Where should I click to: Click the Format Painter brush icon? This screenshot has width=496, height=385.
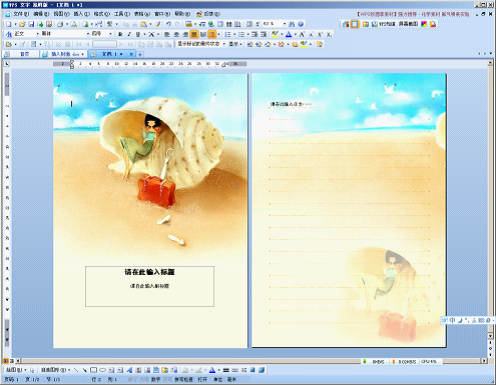[x=157, y=24]
